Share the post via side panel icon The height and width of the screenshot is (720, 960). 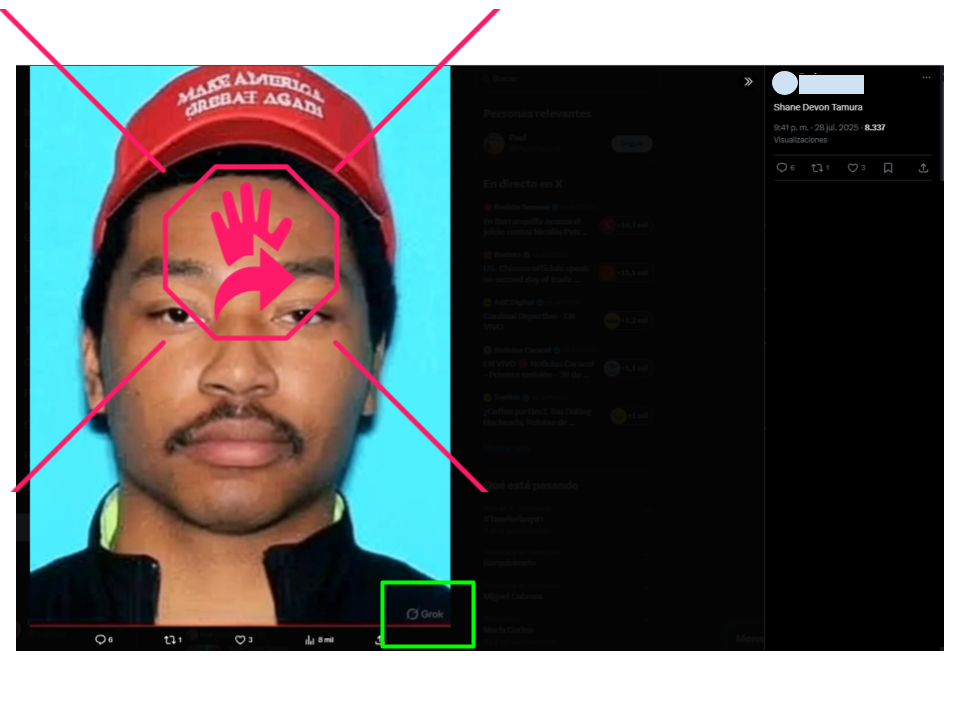[923, 168]
